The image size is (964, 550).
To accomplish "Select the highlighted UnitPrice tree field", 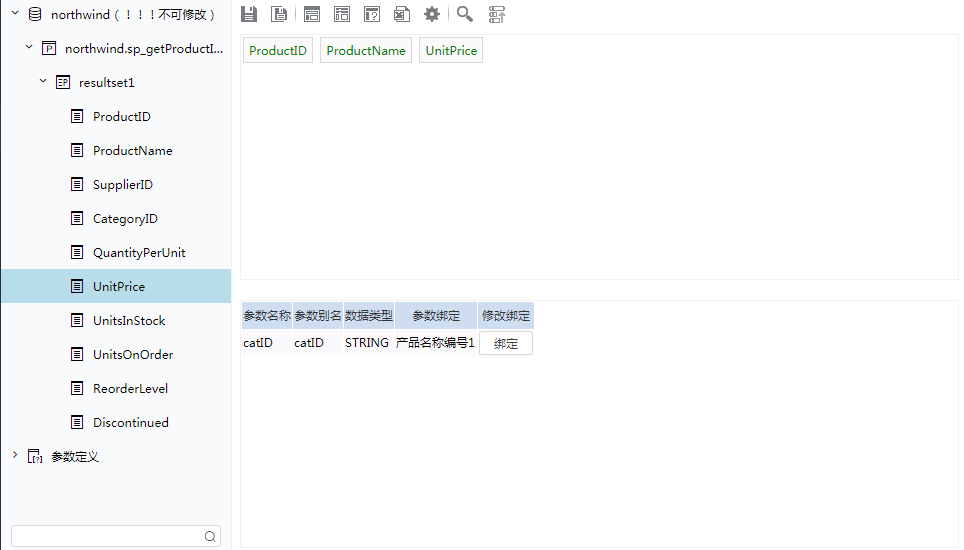I will click(119, 286).
